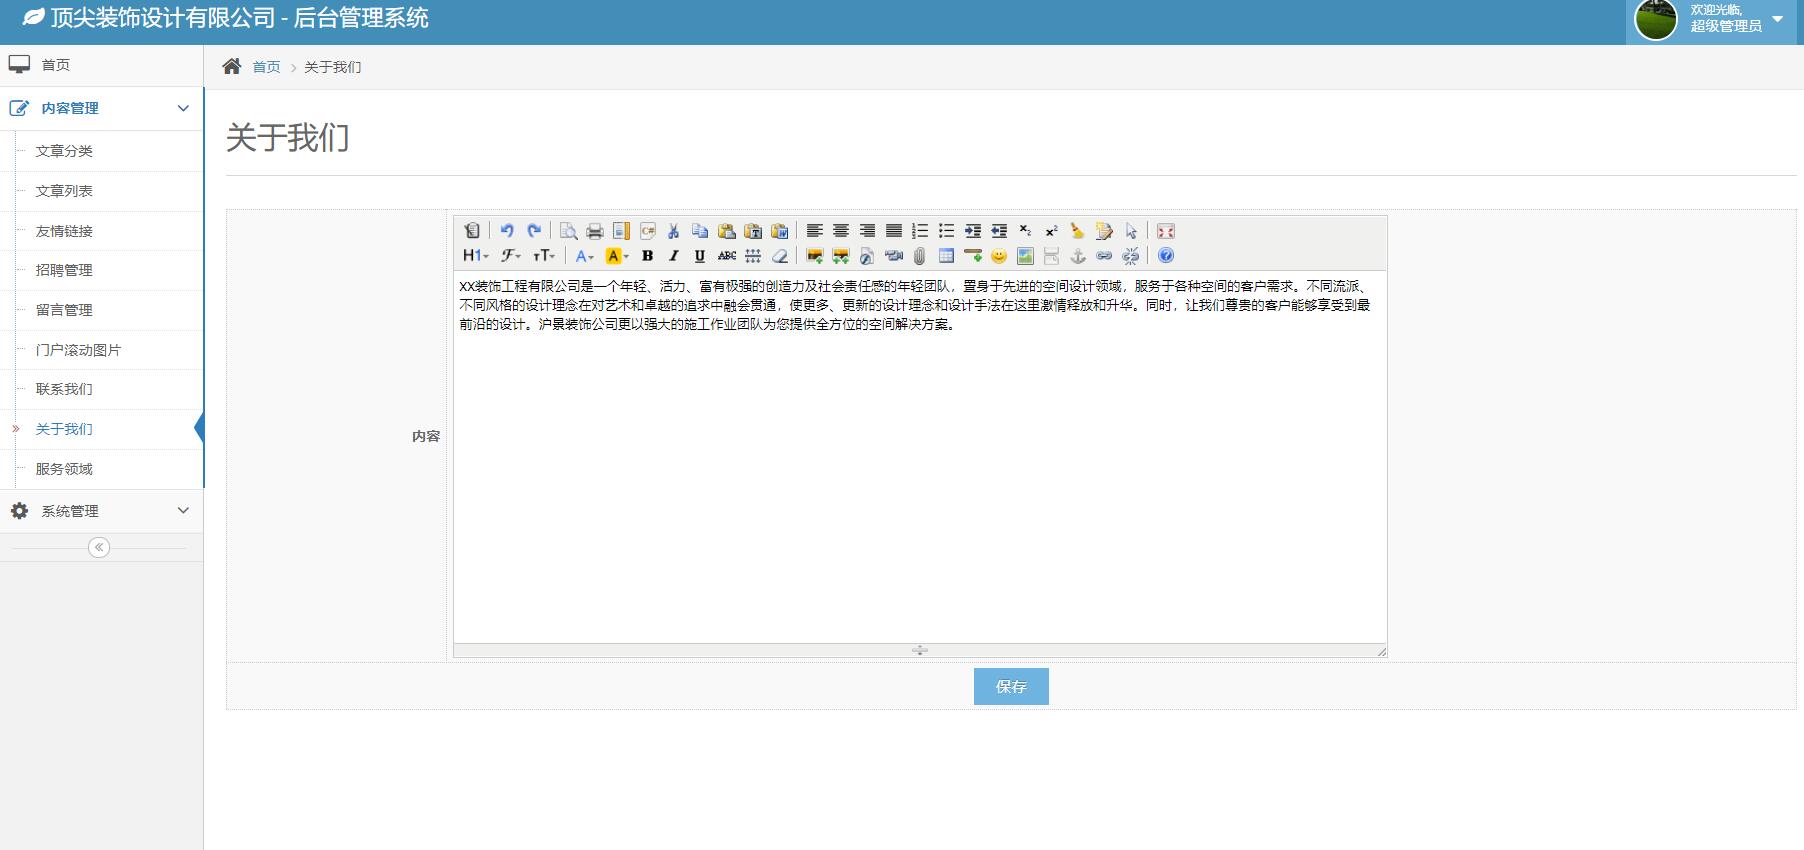Open 文章列表 in the sidebar

point(64,191)
